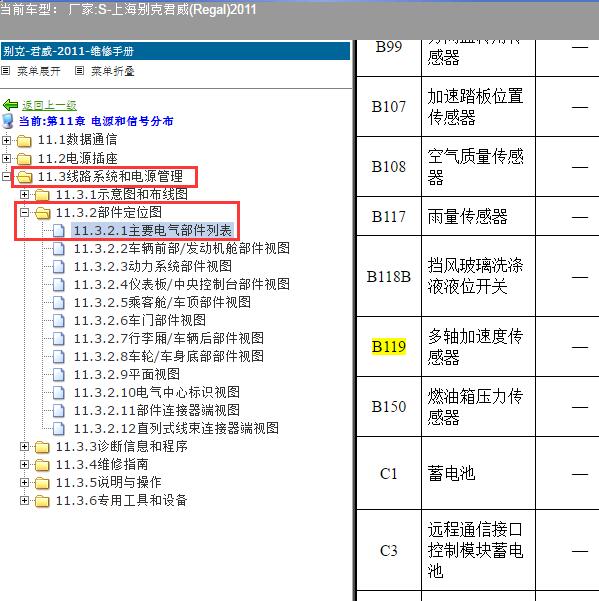Viewport: 599px width, 601px height.
Task: Open 11.3.2.11部件连接器端视图
Action: click(x=157, y=411)
